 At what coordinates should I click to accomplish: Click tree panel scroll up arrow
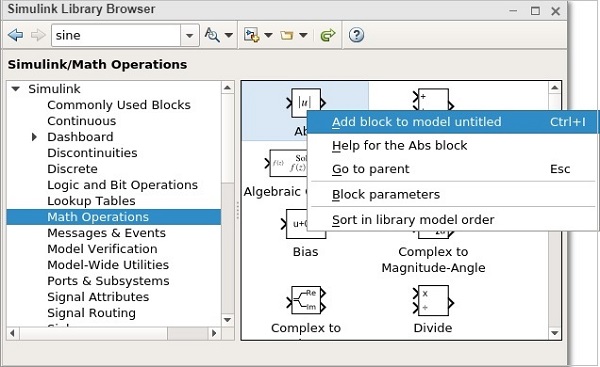click(x=227, y=88)
